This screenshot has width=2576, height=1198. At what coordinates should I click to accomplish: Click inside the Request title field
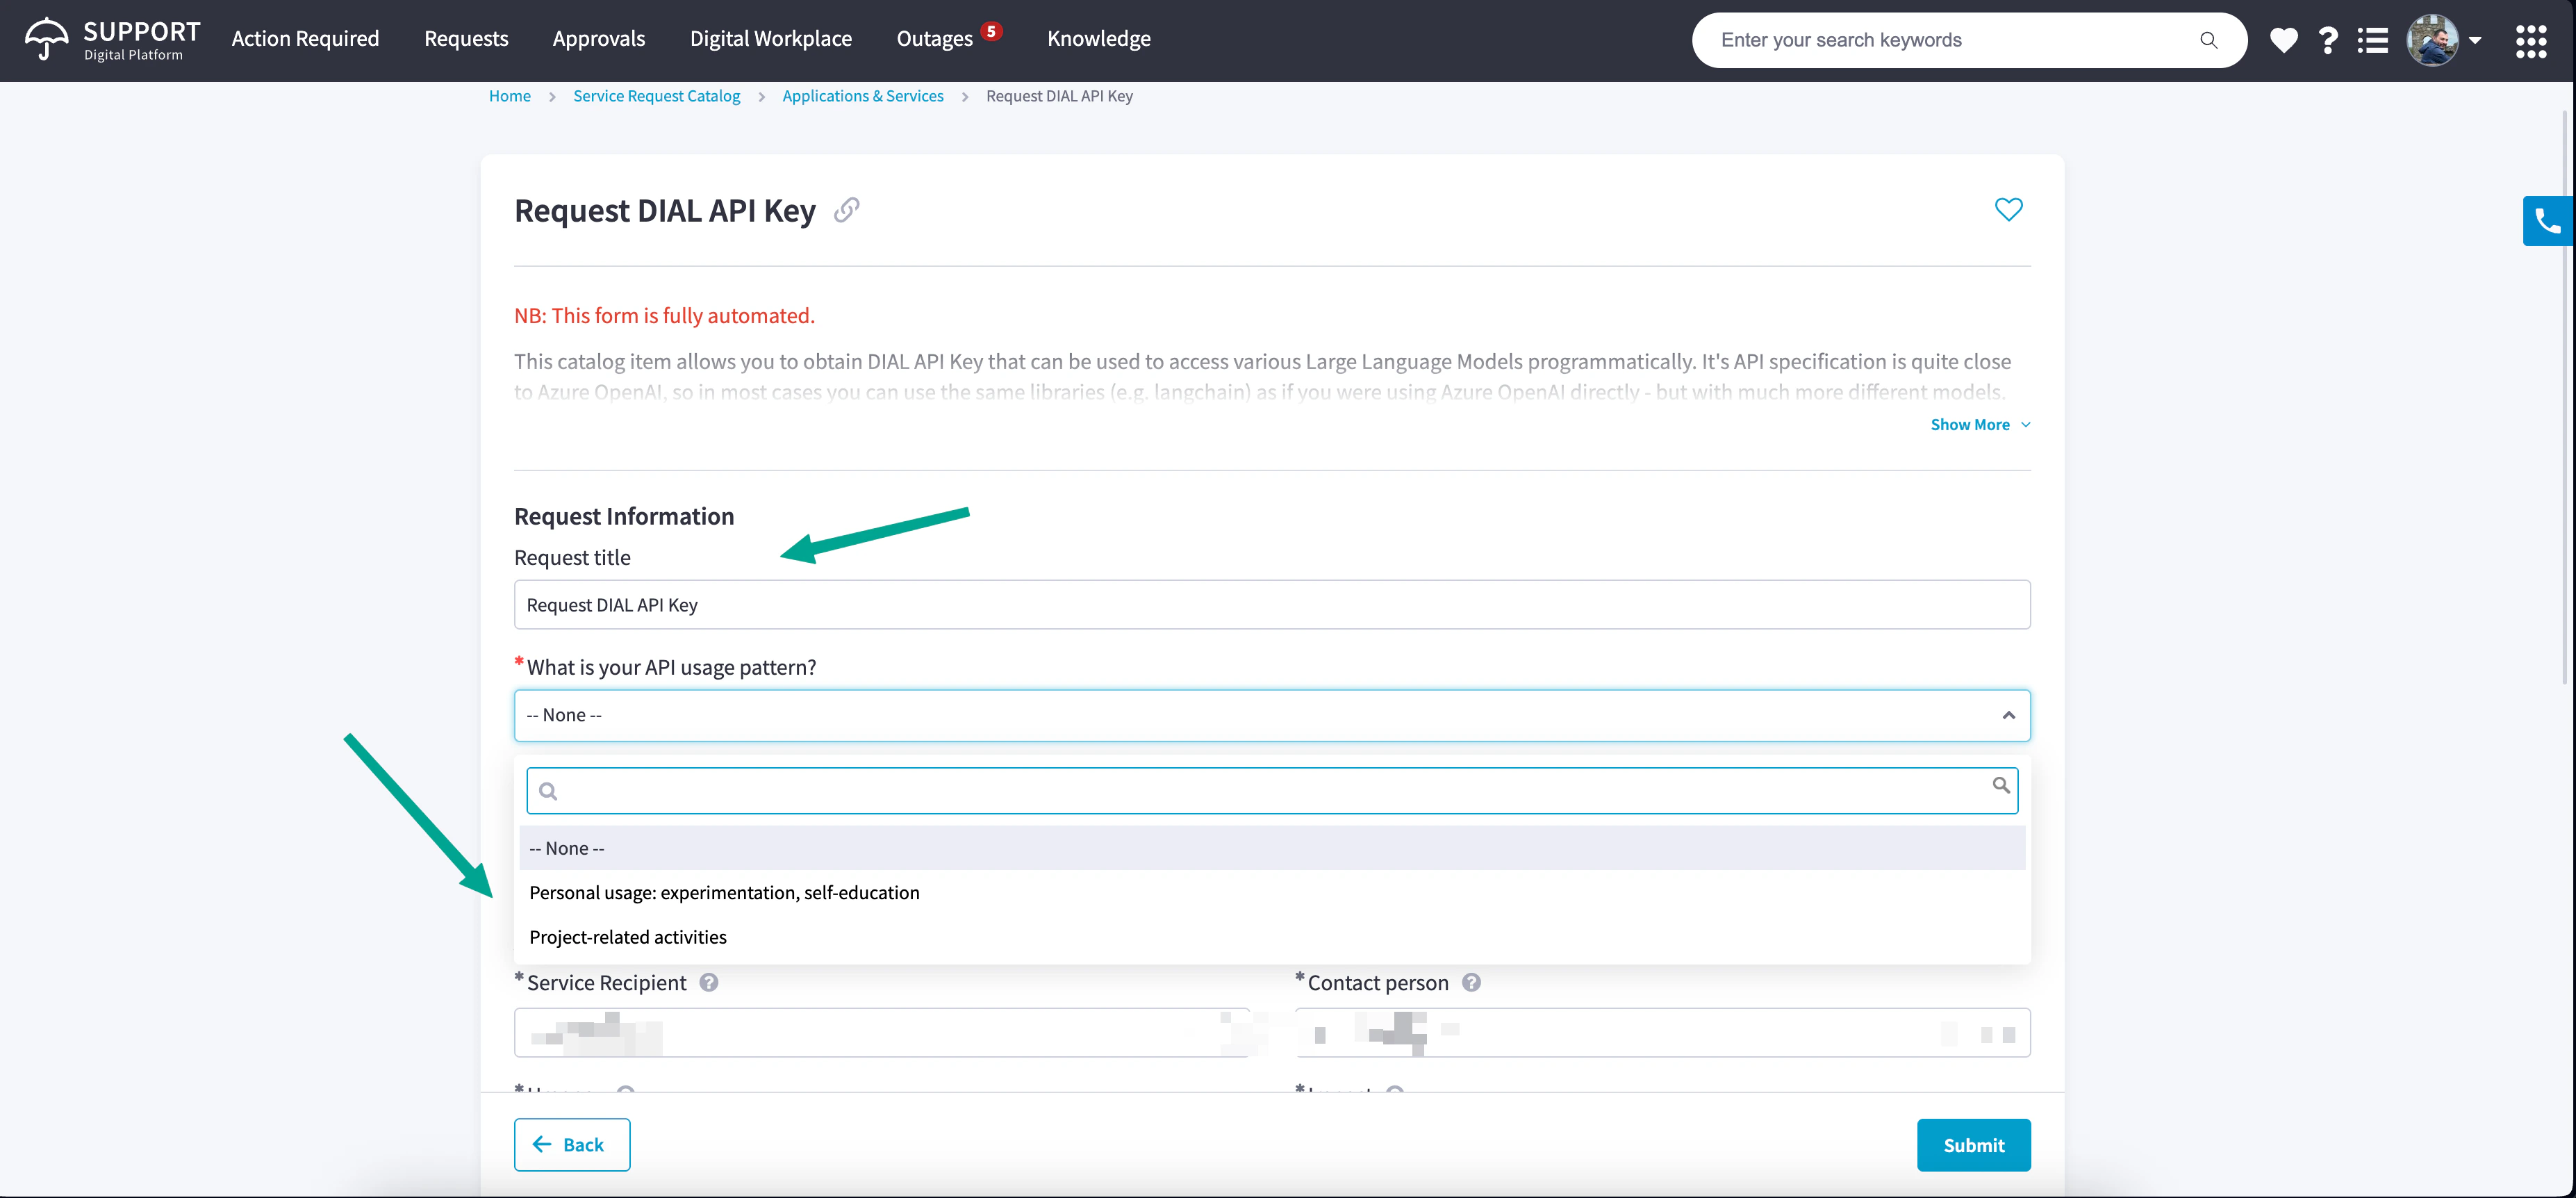[1271, 604]
